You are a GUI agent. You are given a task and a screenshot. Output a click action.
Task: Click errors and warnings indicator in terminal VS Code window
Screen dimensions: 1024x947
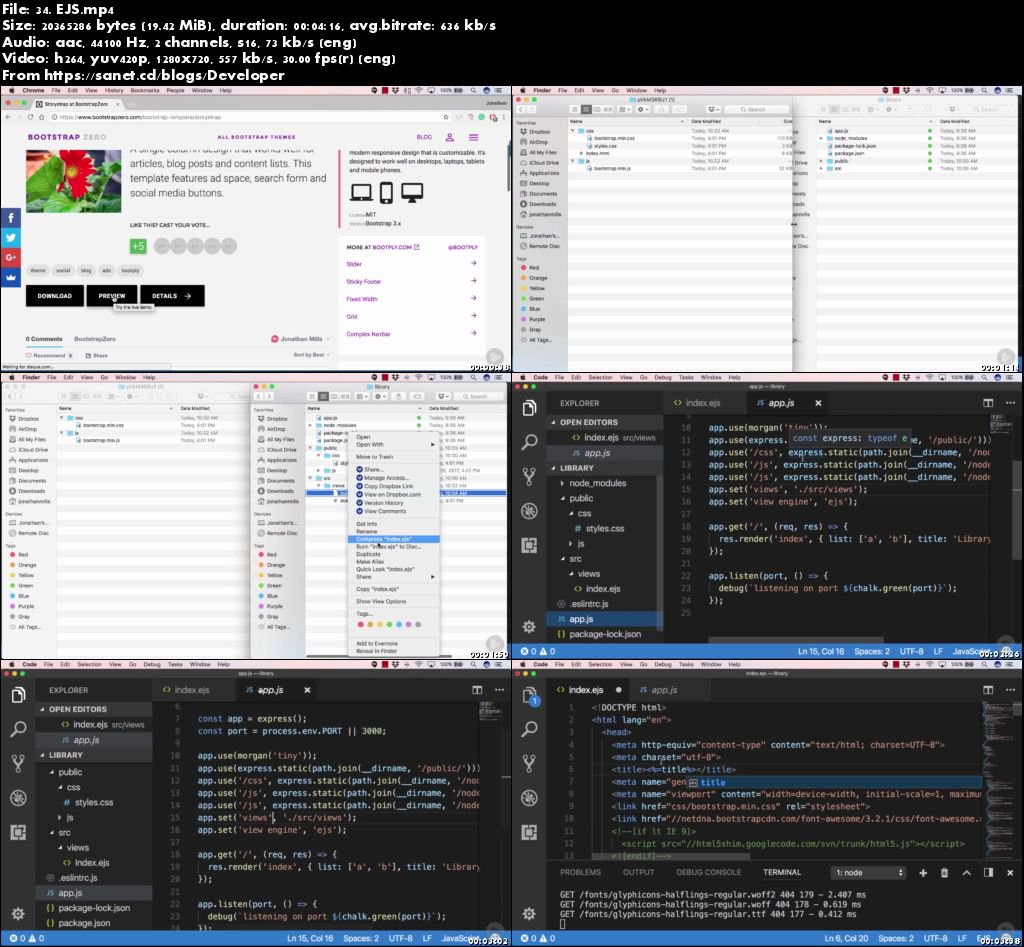[x=537, y=939]
